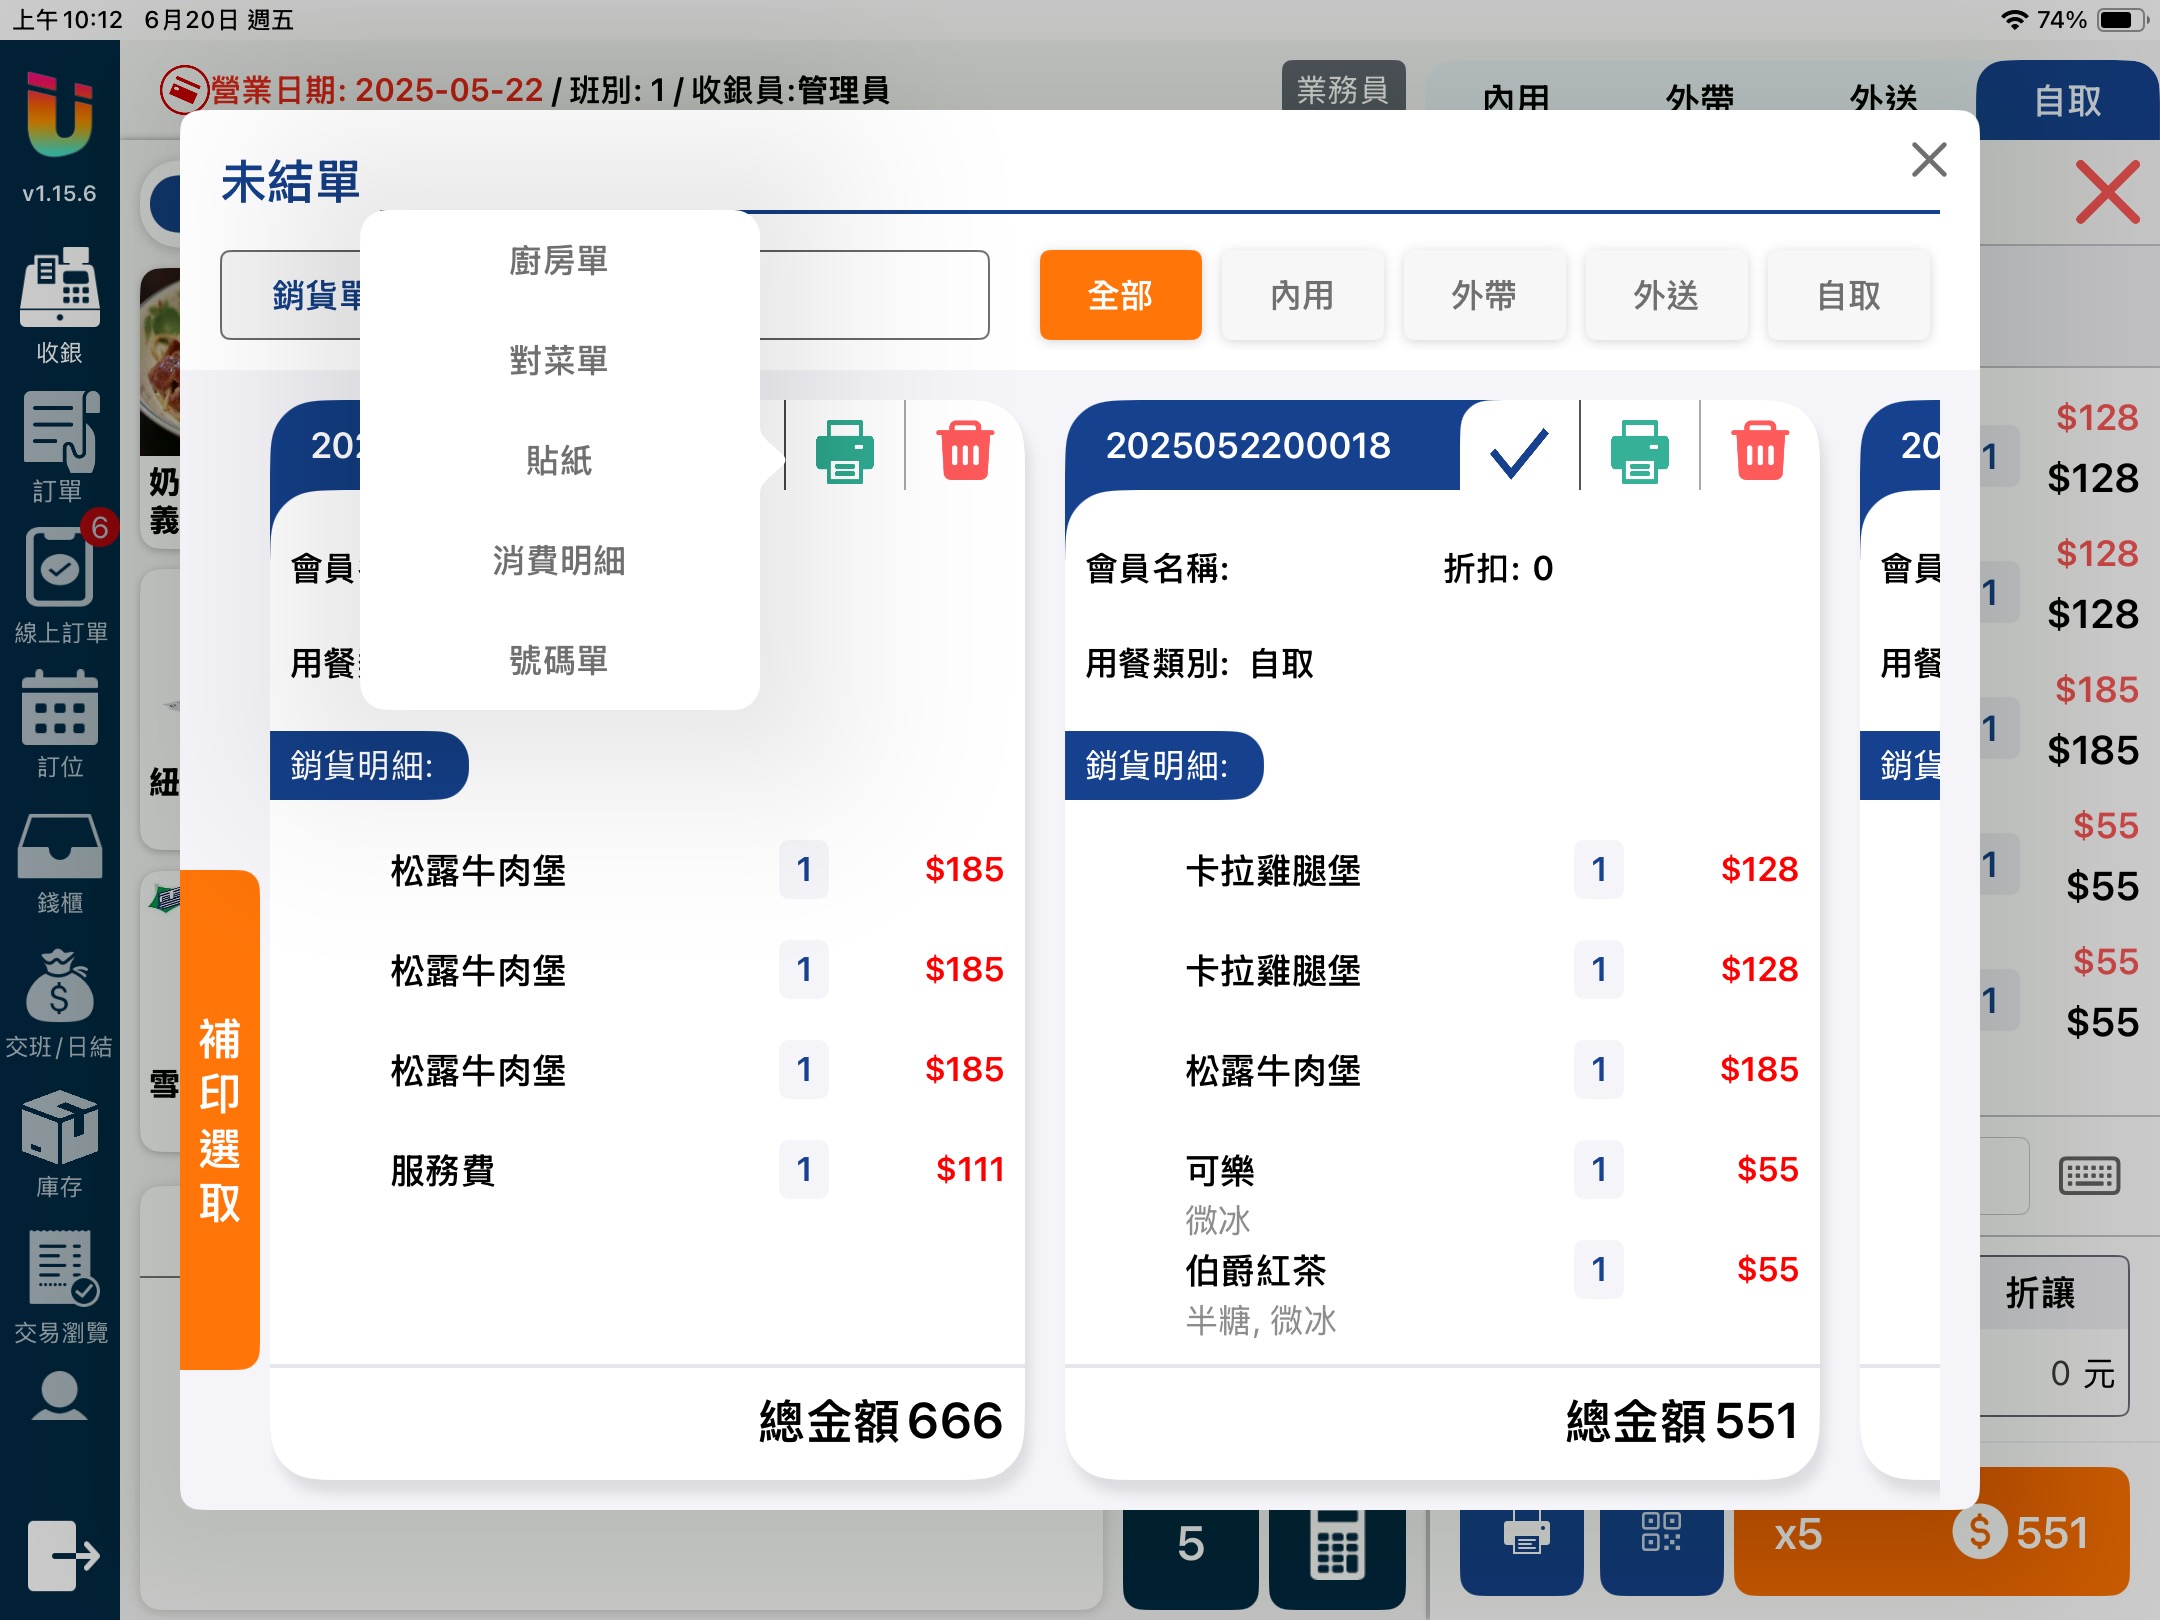Open the 收銀 cashier register icon
Viewport: 2160px width, 1620px height.
pos(59,289)
